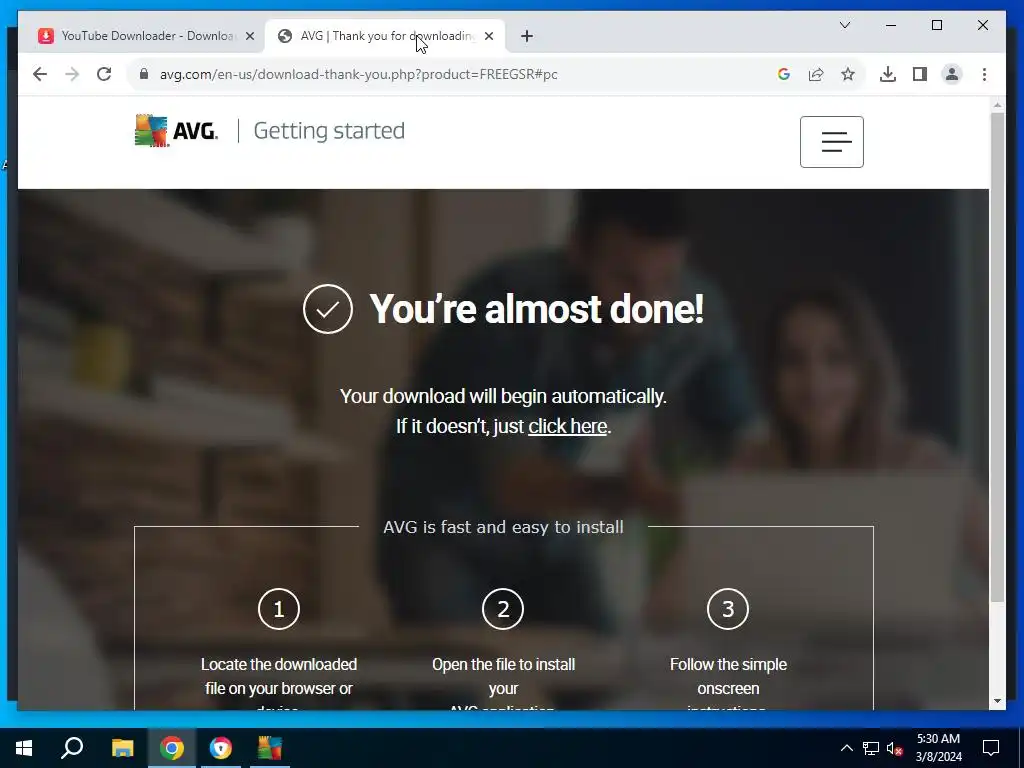This screenshot has width=1024, height=768.
Task: Close the Chrome window
Action: point(982,25)
